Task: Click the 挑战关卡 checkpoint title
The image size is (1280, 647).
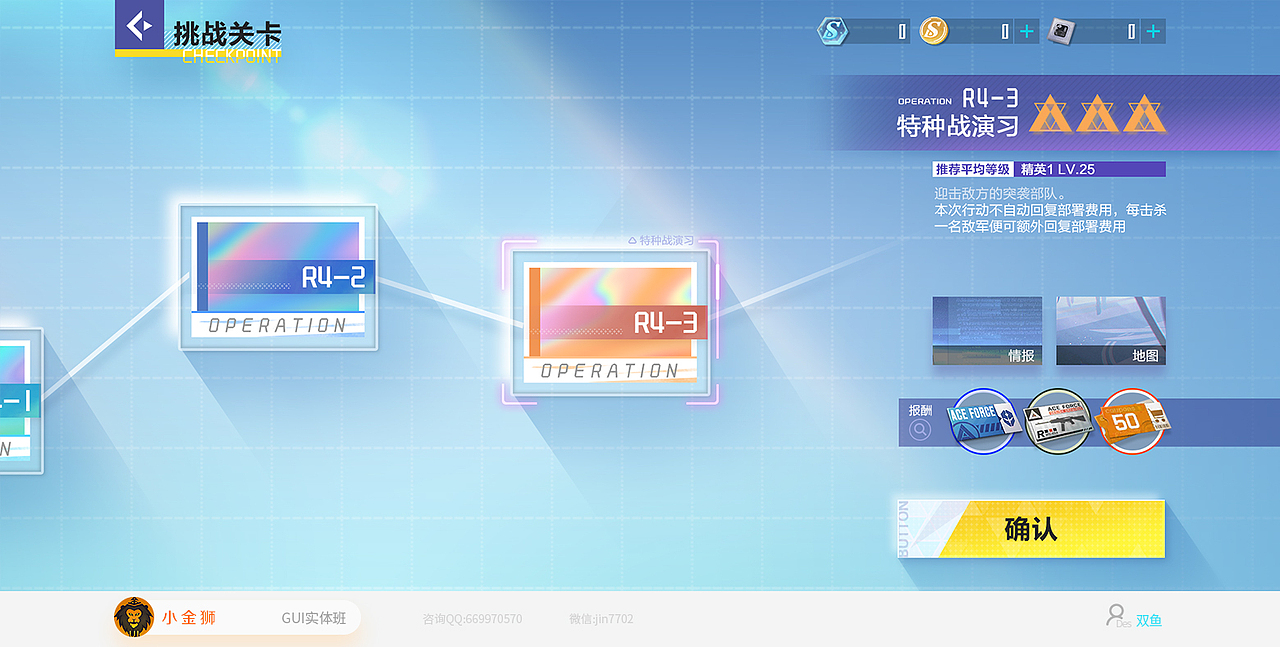Action: pyautogui.click(x=227, y=34)
